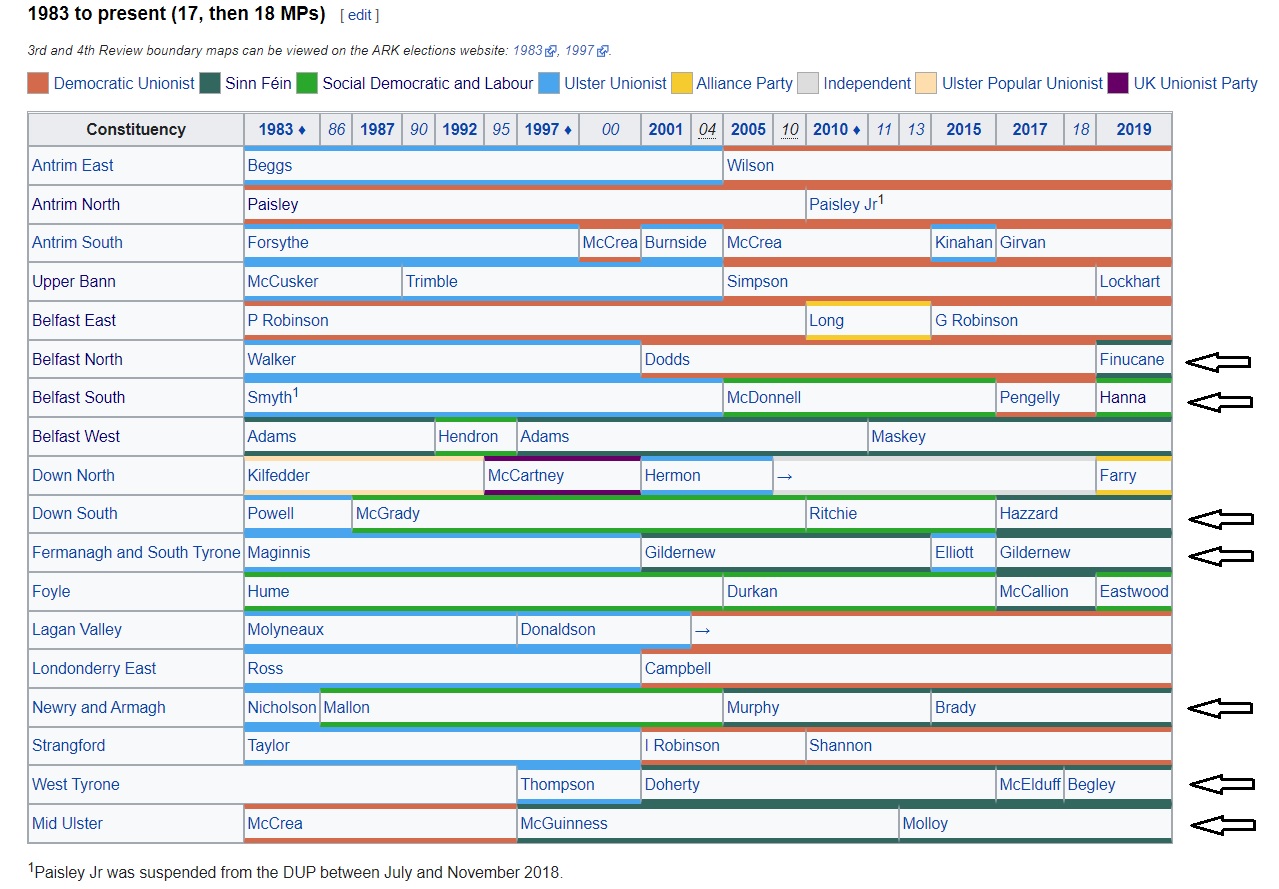Open the 1983 ARK boundary map link
Screen dimensions: 1279x889
tap(528, 50)
